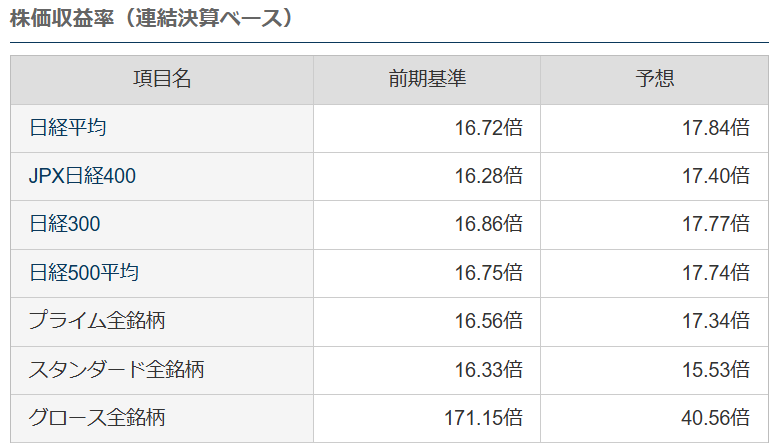Viewport: 777px width, 447px height.
Task: Select the 日経500平均 row label
Action: click(x=84, y=273)
